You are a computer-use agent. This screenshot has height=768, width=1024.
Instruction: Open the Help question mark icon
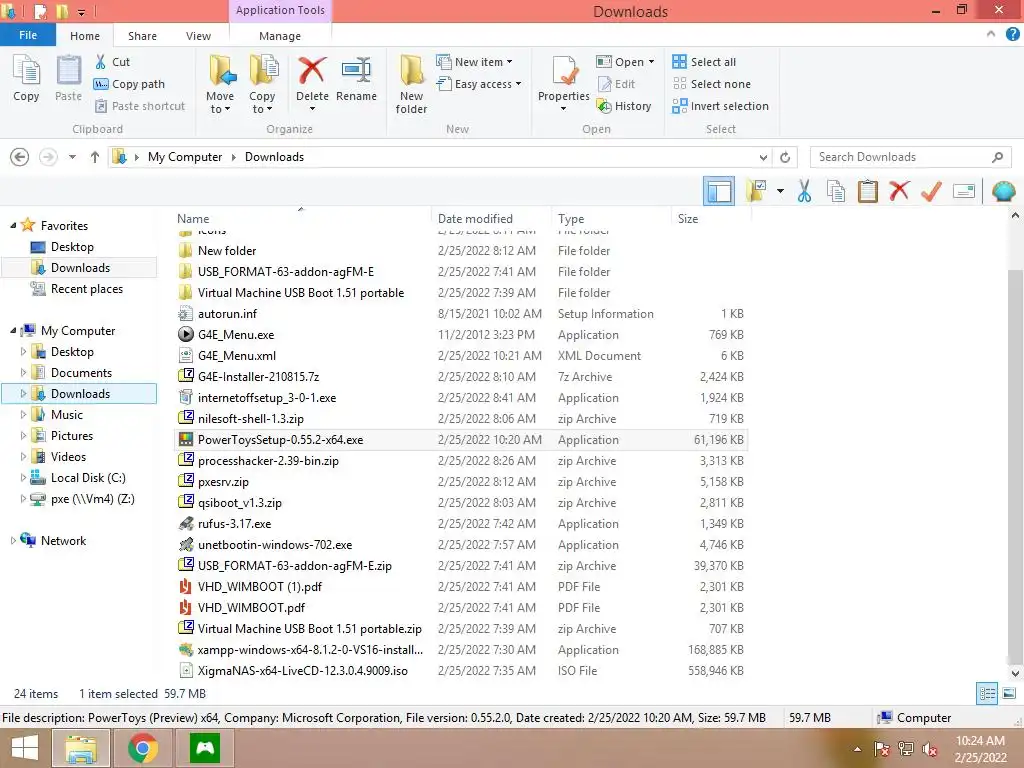tap(1012, 35)
